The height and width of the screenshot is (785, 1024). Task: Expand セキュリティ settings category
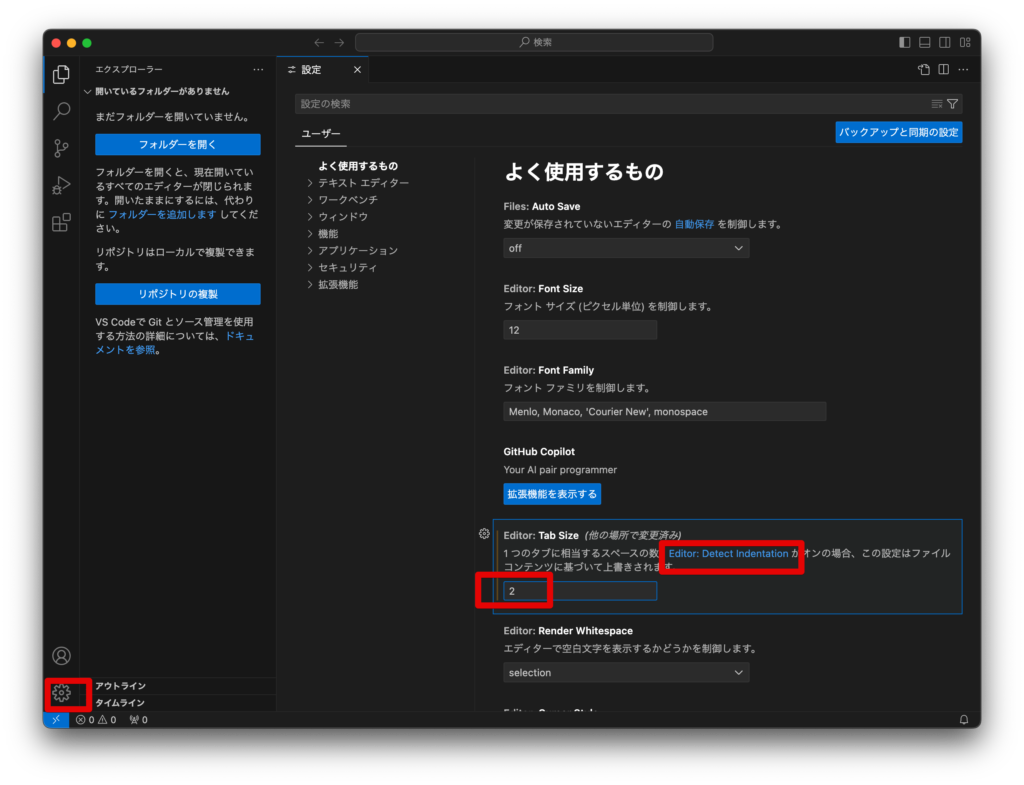pos(342,268)
